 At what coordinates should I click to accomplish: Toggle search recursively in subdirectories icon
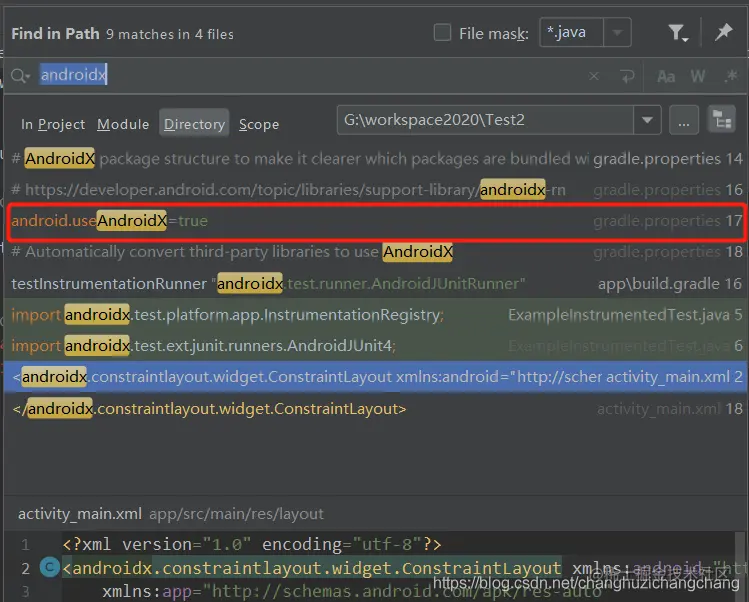[721, 119]
